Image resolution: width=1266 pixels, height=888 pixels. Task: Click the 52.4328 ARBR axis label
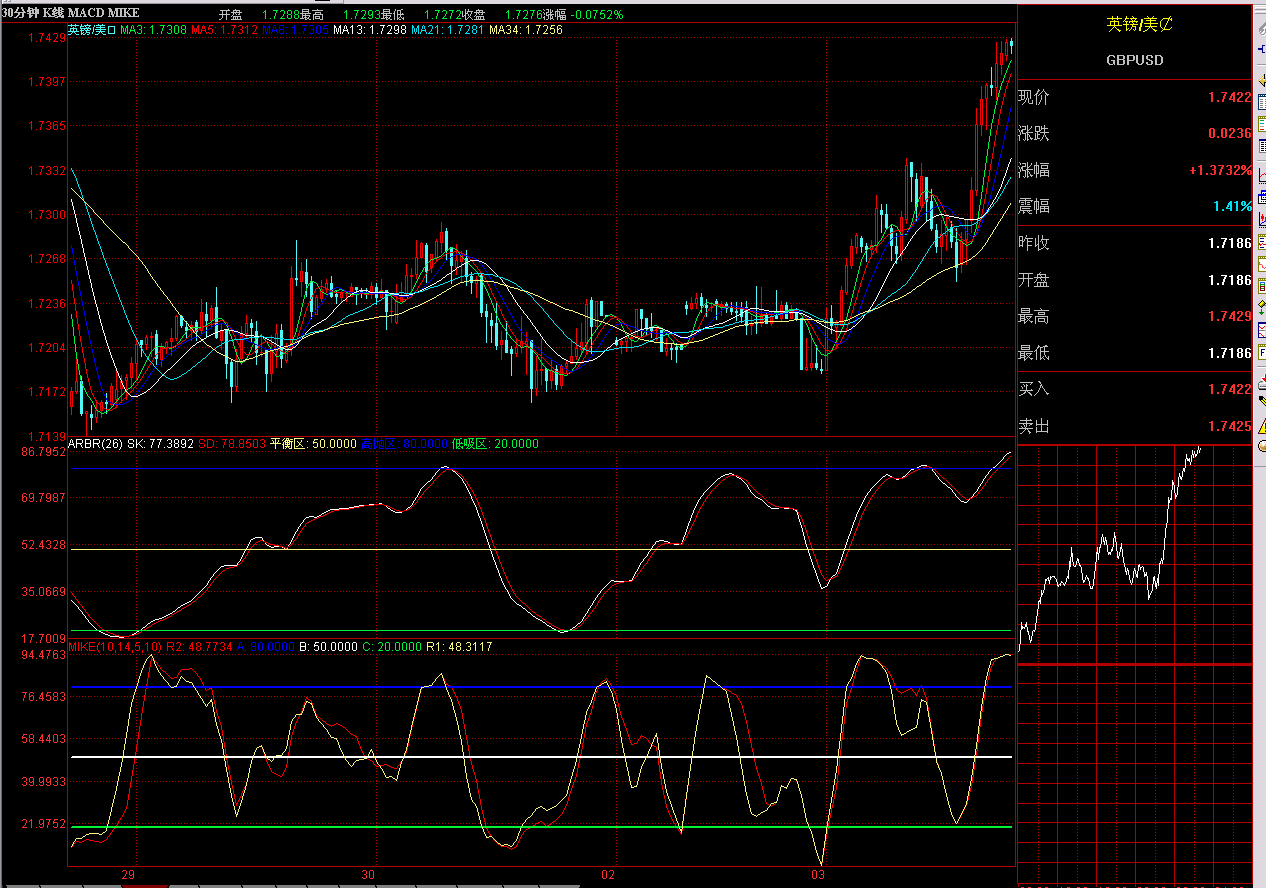click(43, 545)
